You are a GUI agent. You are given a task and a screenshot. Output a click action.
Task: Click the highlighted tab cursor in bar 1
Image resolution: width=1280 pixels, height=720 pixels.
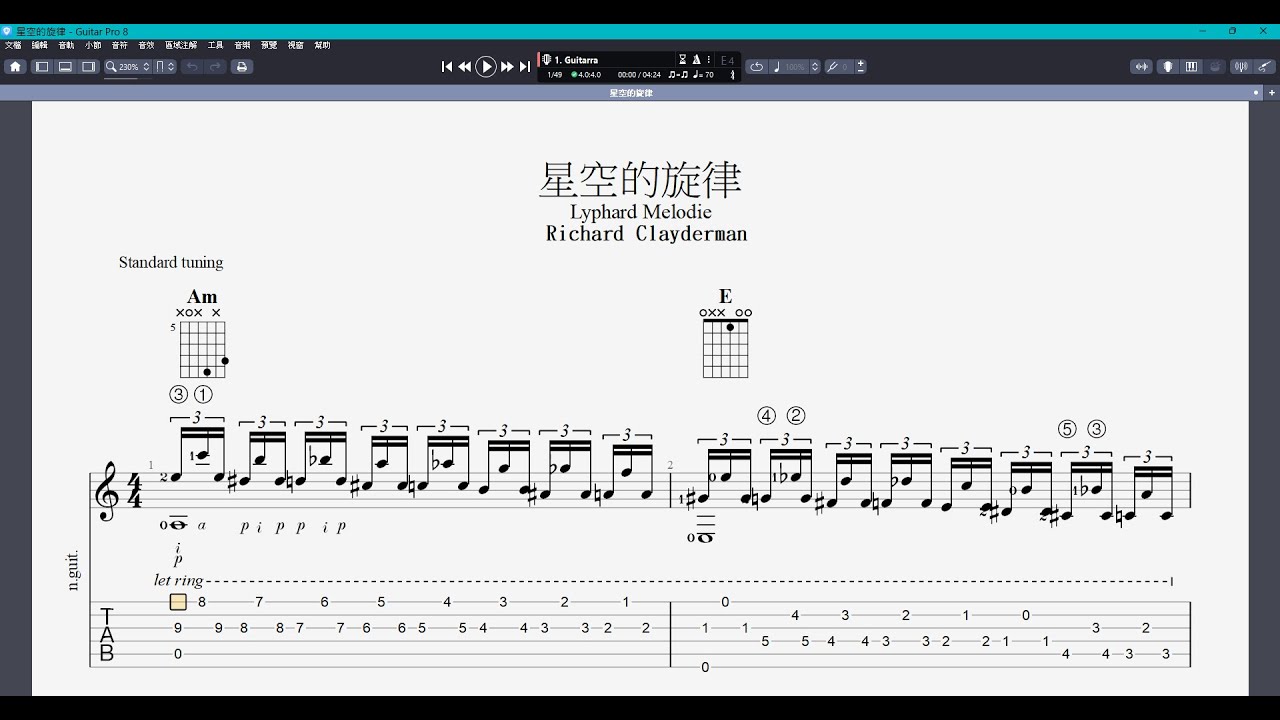(178, 602)
